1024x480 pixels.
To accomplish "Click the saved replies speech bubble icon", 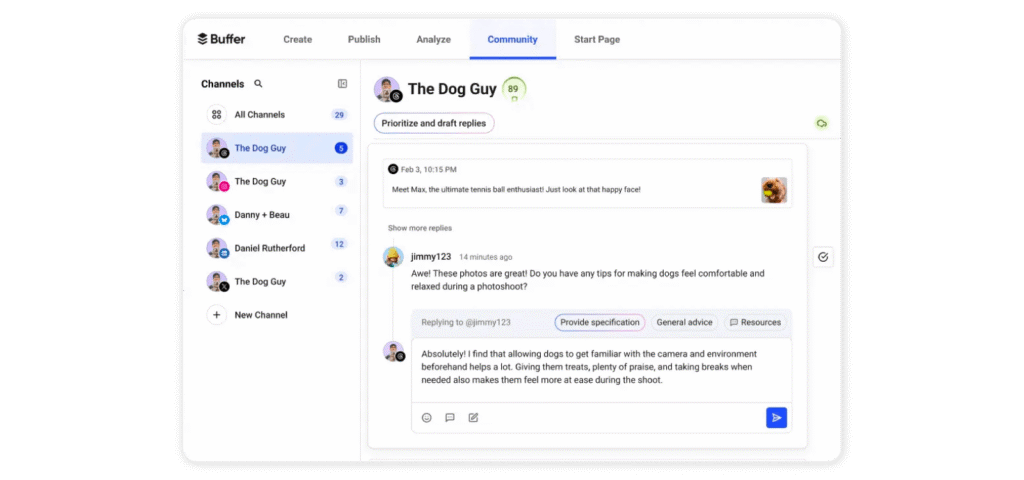I will (x=450, y=418).
